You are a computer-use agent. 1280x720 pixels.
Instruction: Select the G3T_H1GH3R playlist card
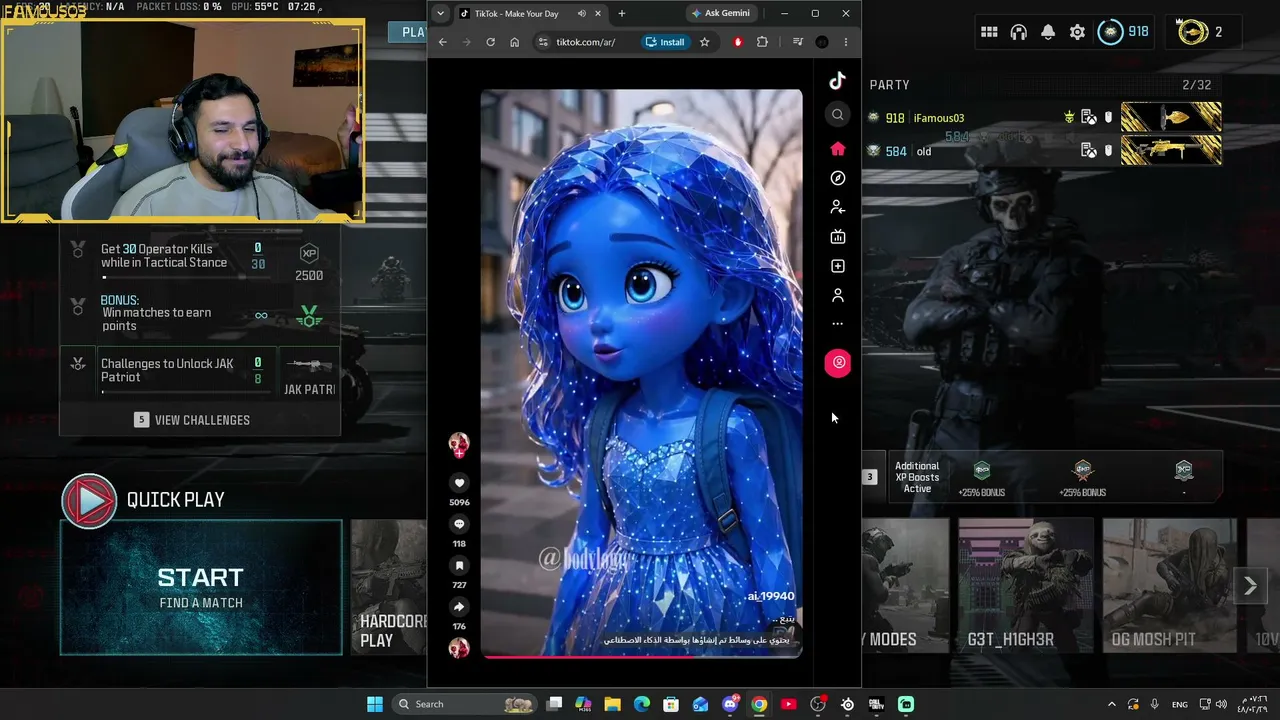[x=1025, y=586]
